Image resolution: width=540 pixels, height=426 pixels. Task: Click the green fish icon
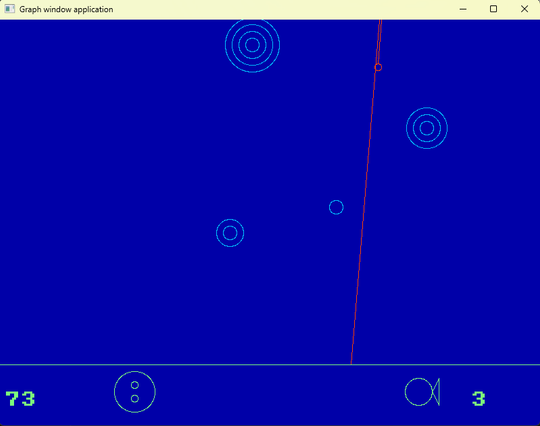tap(422, 392)
